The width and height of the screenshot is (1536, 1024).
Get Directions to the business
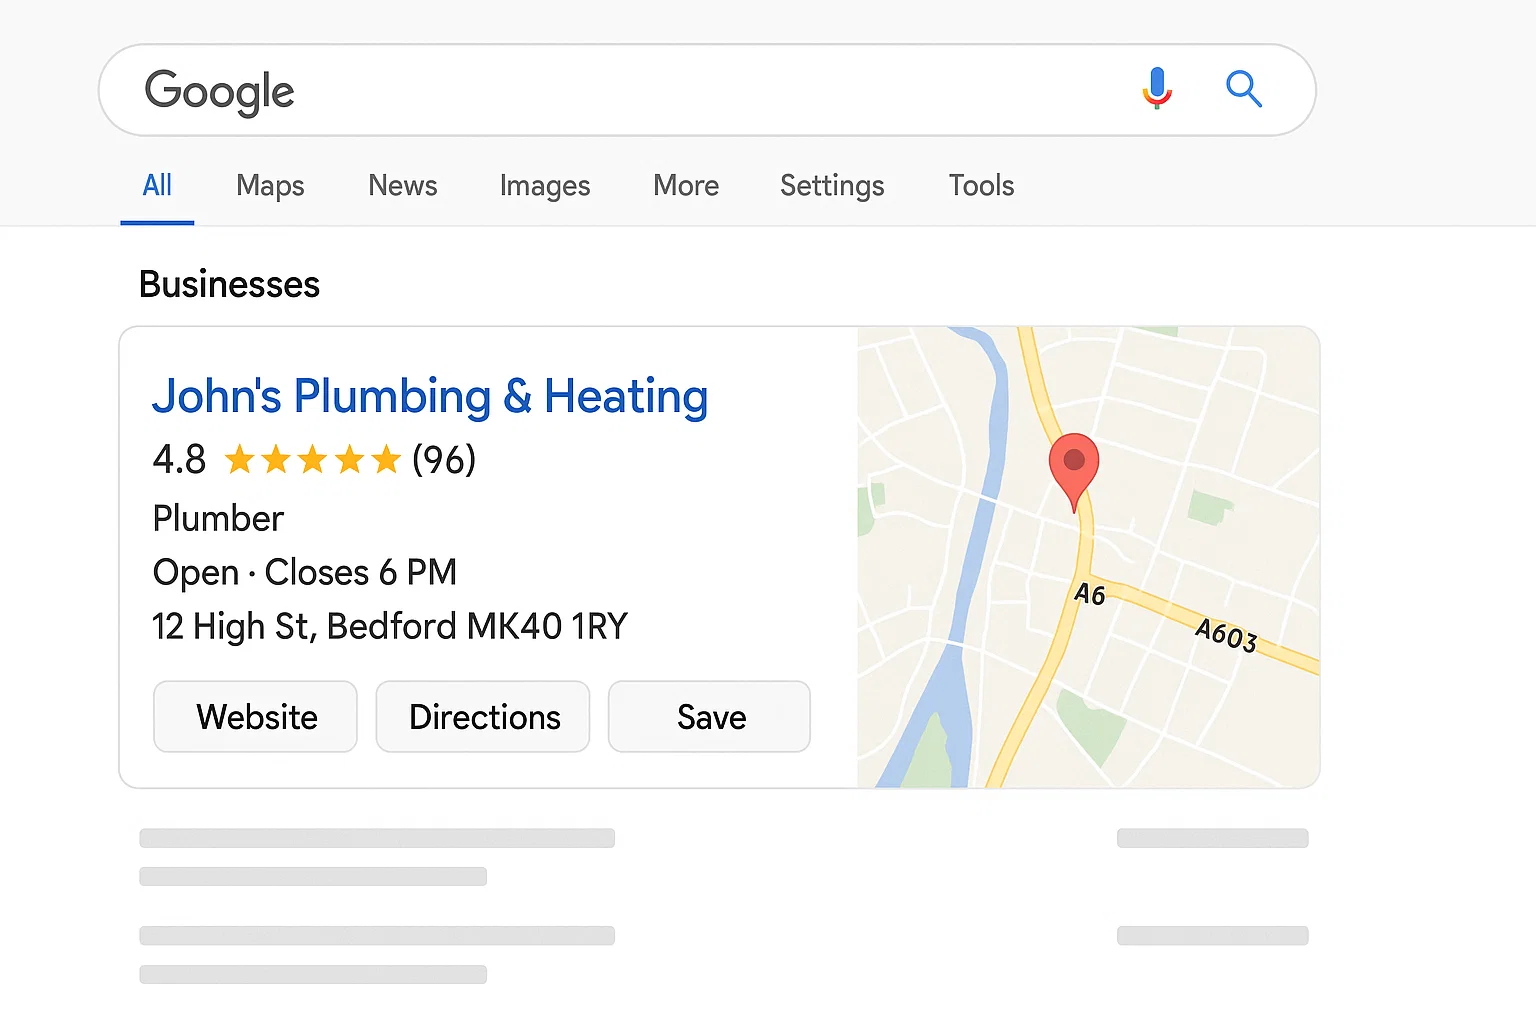point(483,716)
